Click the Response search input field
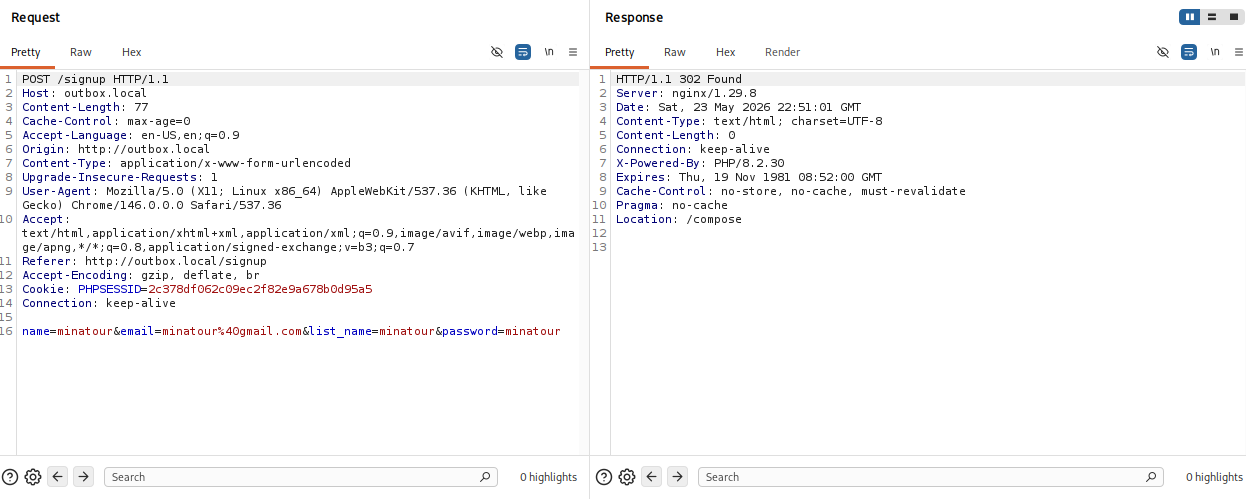Image resolution: width=1246 pixels, height=499 pixels. (x=930, y=477)
